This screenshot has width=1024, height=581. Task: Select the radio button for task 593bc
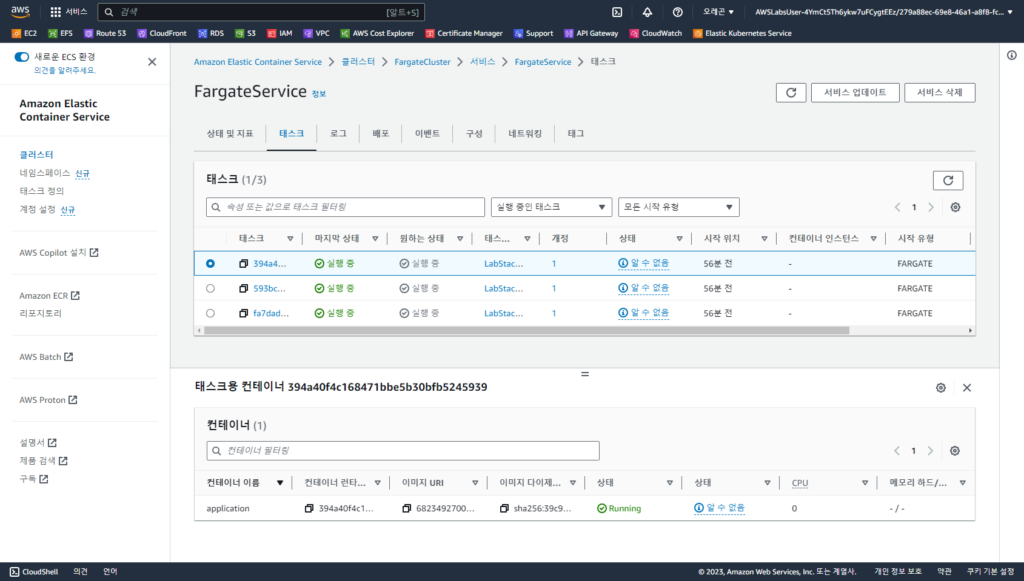point(210,289)
